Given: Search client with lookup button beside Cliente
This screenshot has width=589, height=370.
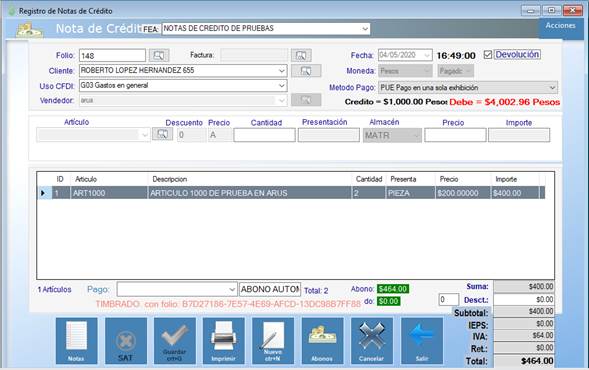Looking at the screenshot, I should tap(306, 71).
